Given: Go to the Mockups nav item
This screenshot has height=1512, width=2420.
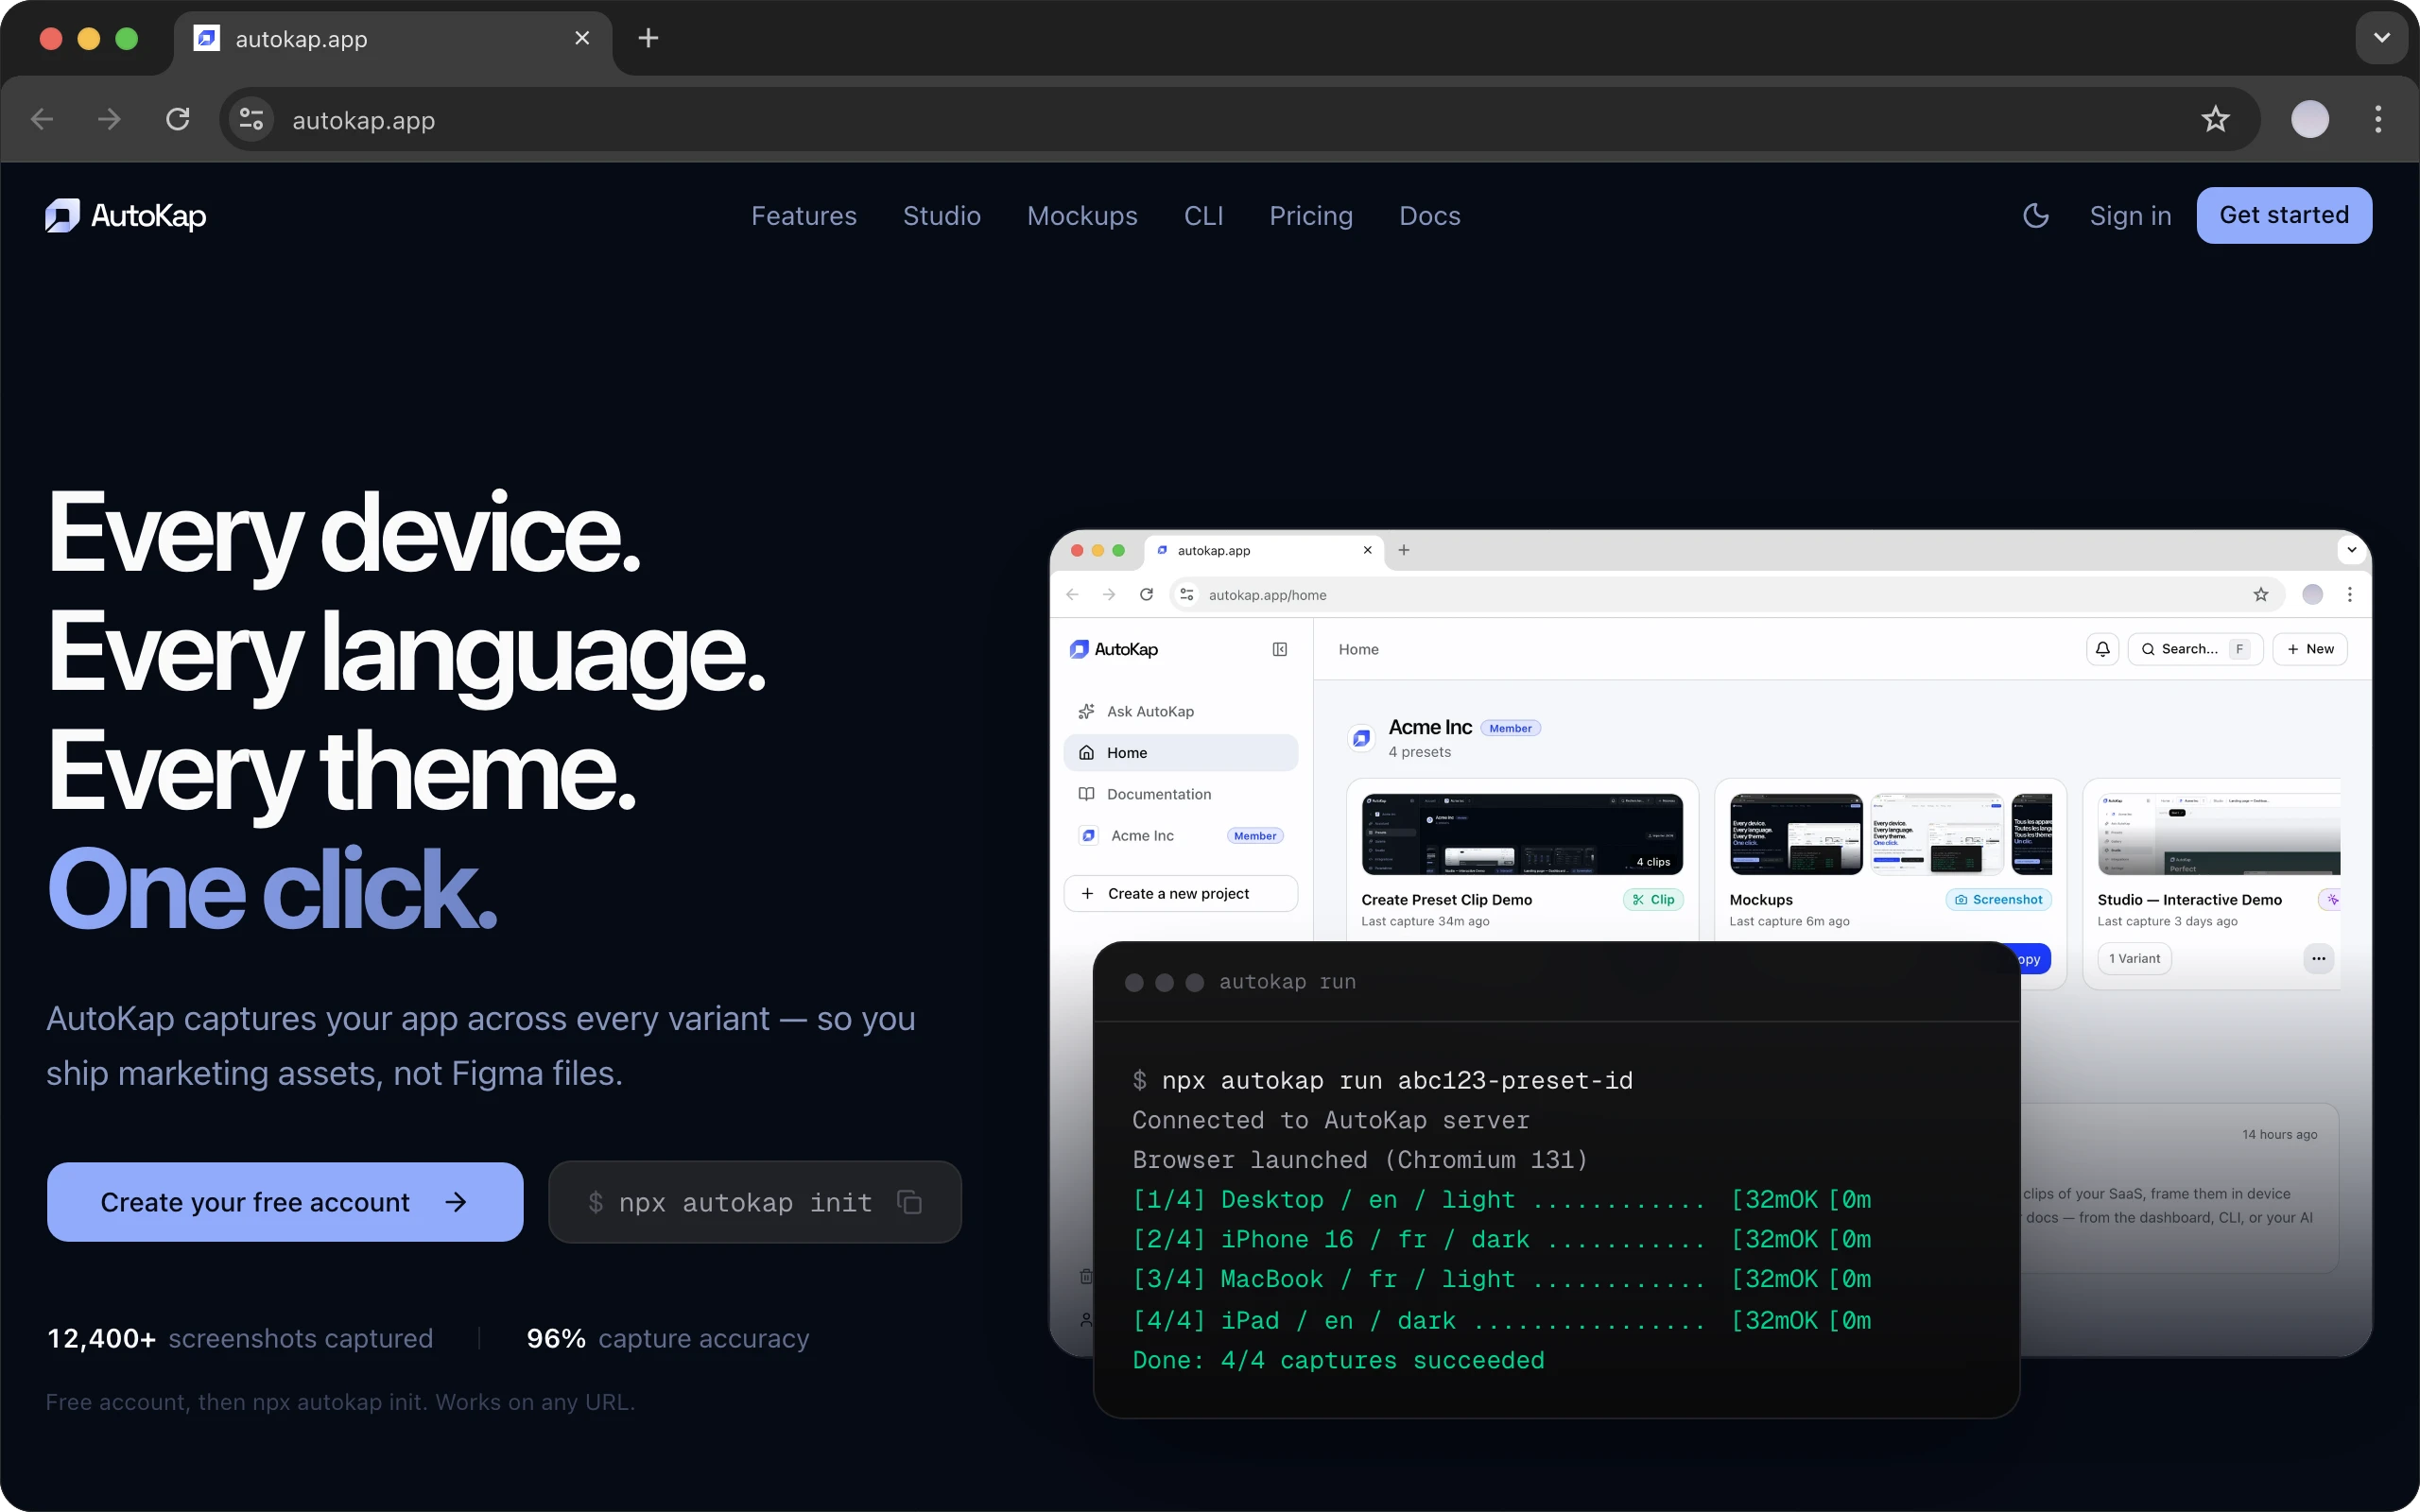Looking at the screenshot, I should pyautogui.click(x=1081, y=216).
